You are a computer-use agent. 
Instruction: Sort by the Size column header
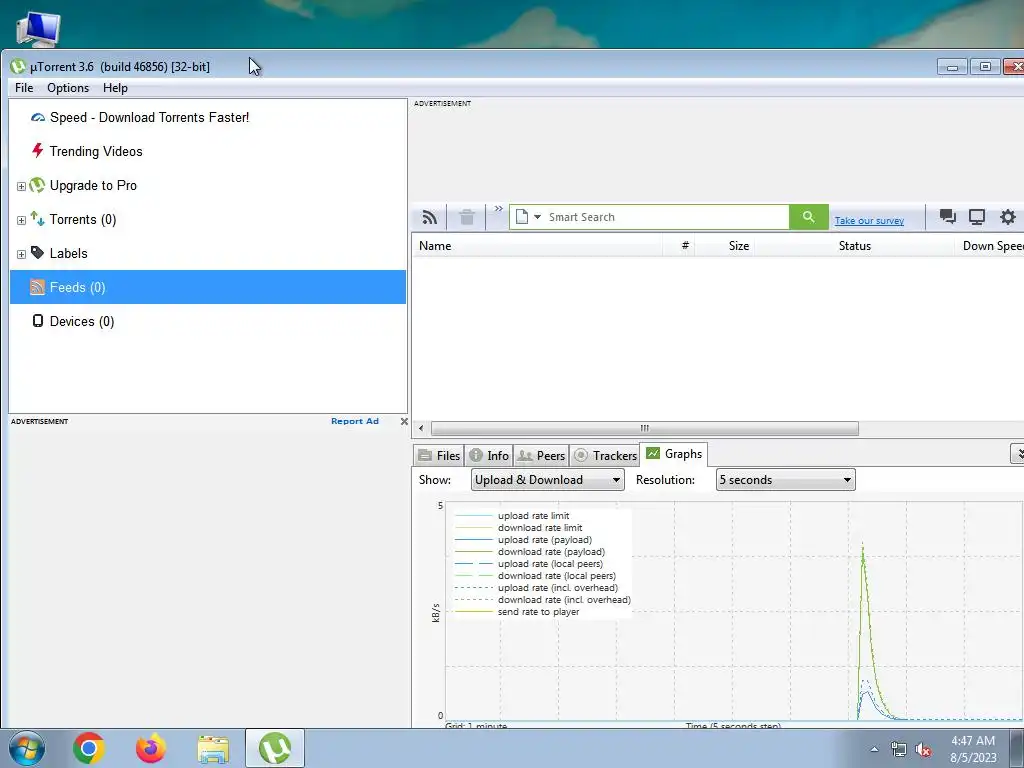[724, 246]
